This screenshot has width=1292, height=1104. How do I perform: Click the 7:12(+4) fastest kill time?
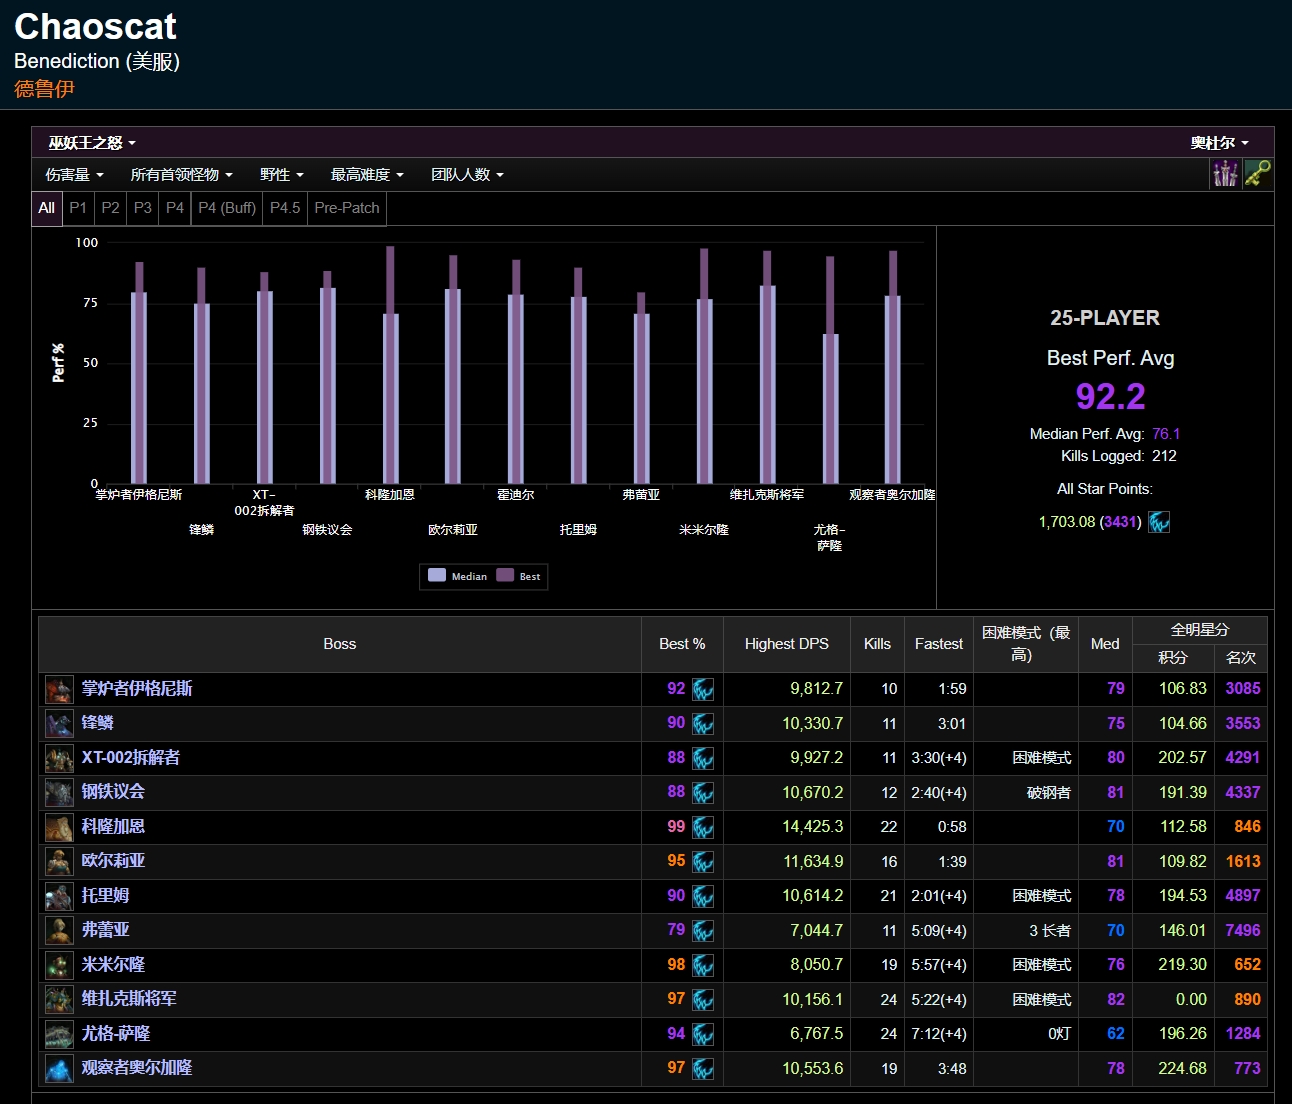938,1034
